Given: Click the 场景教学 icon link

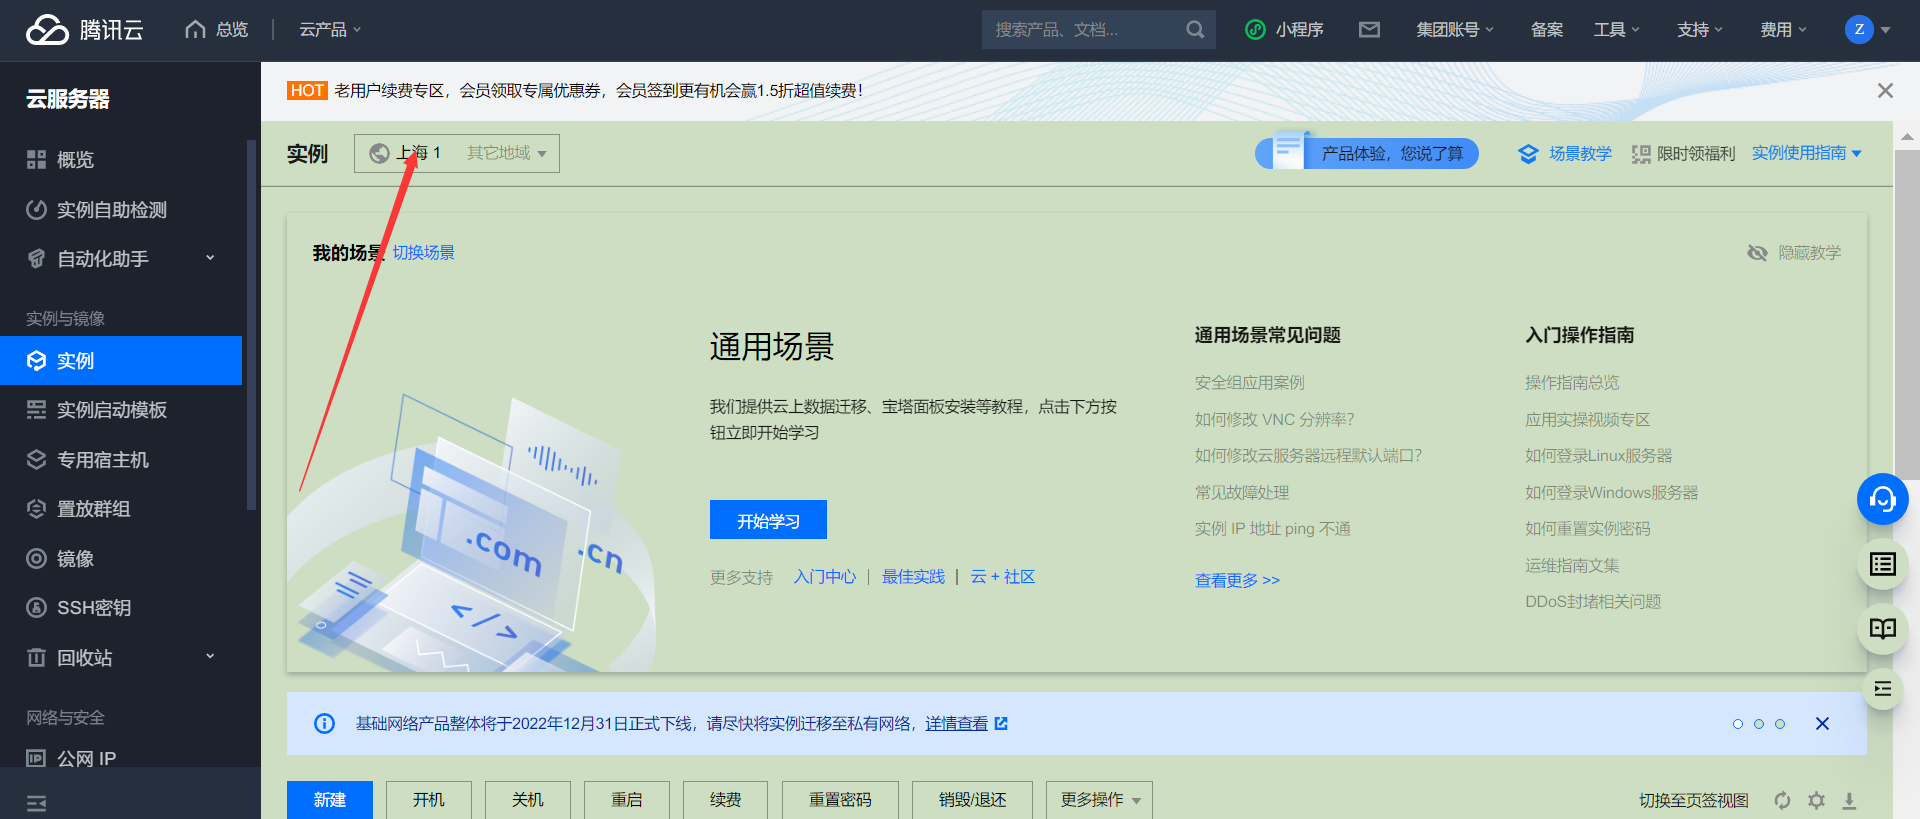Looking at the screenshot, I should point(1565,154).
